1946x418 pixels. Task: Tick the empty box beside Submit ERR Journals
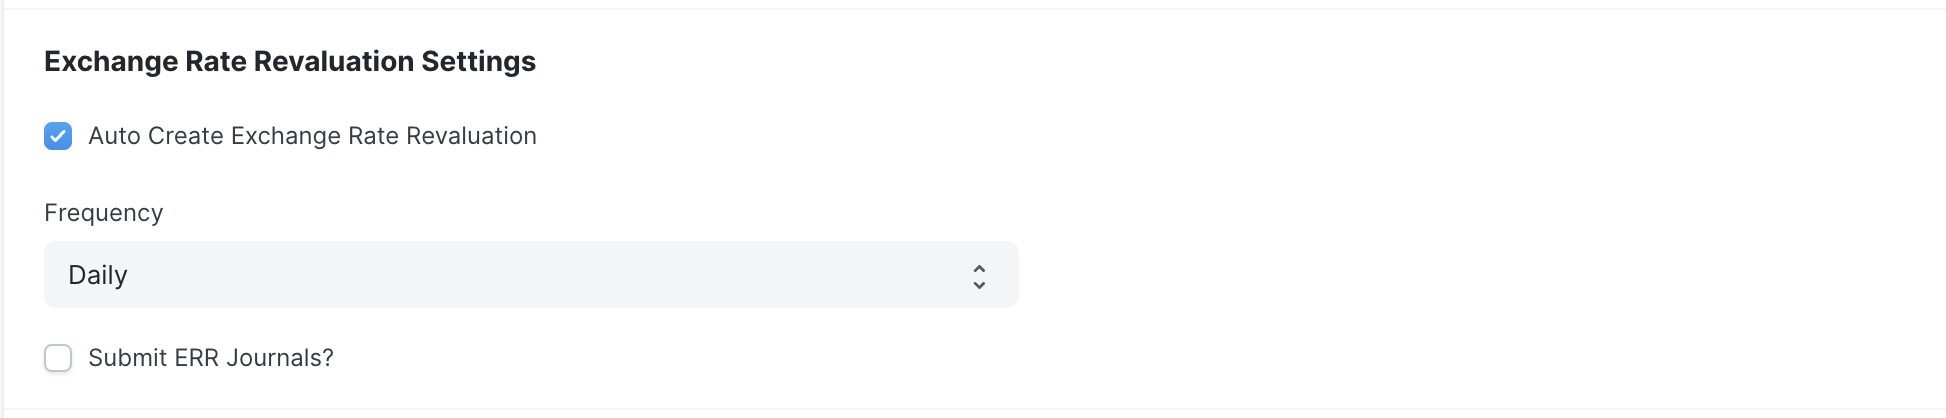click(58, 358)
